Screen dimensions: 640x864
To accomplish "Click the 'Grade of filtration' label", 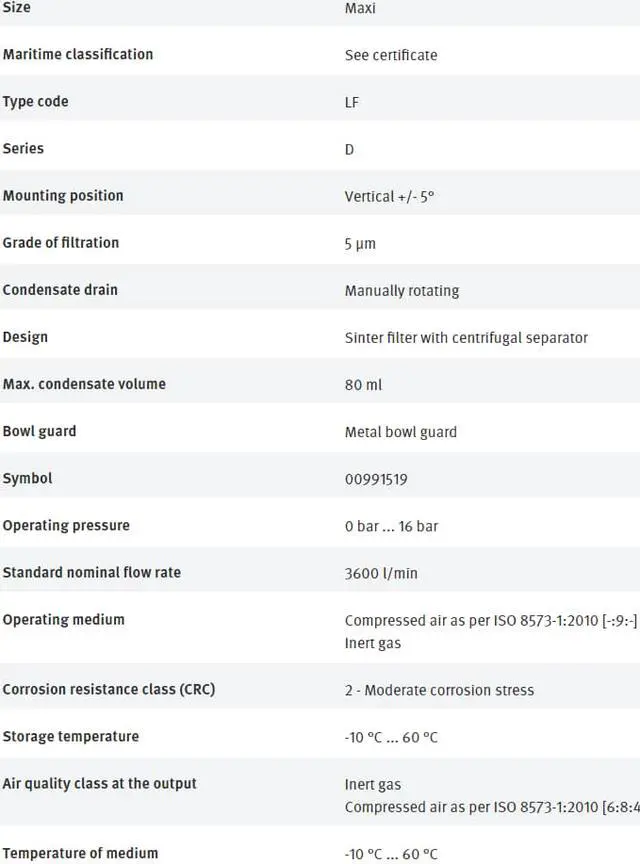I will (61, 242).
